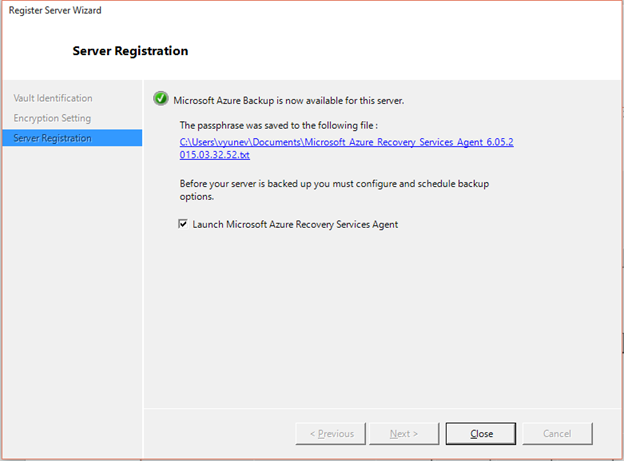
Task: Open the saved passphrase file path link
Action: (x=345, y=143)
